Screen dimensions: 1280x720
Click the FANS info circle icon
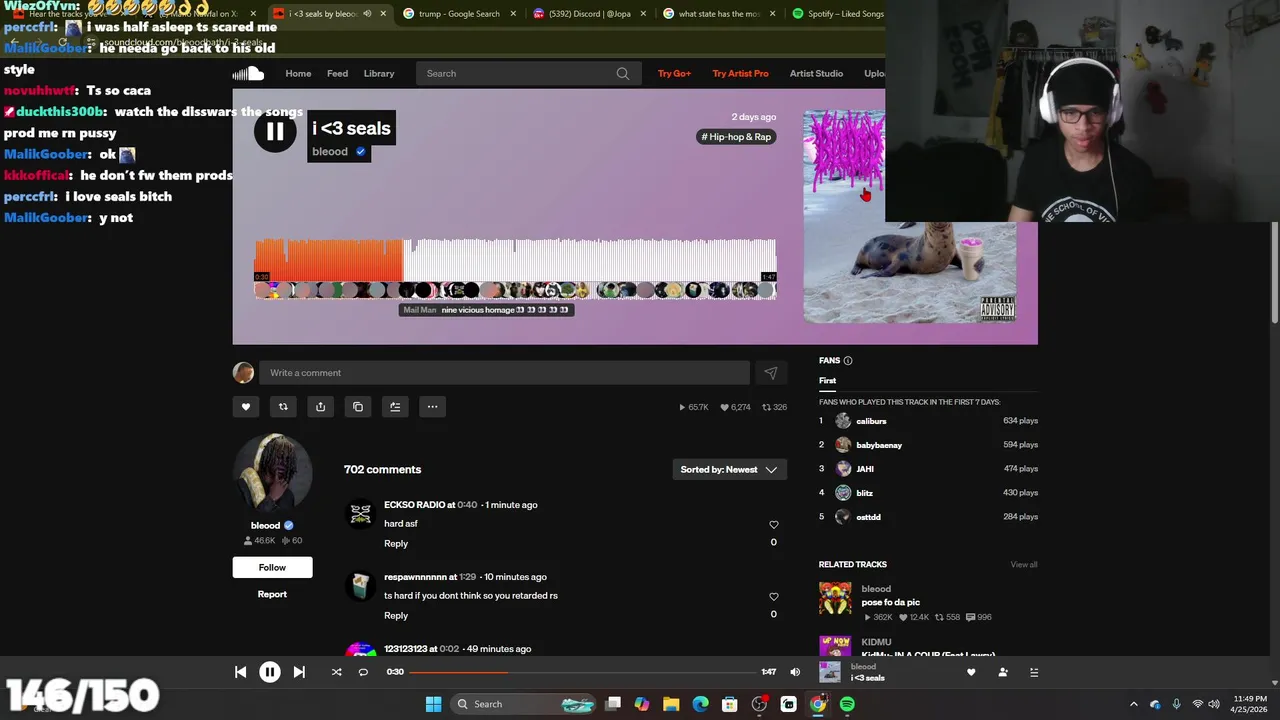[848, 361]
